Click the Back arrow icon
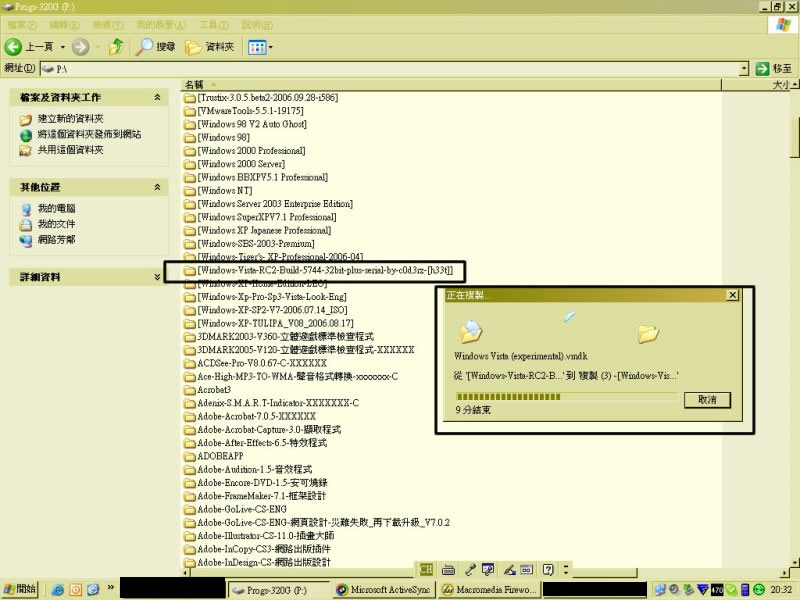800x600 pixels. 13,47
